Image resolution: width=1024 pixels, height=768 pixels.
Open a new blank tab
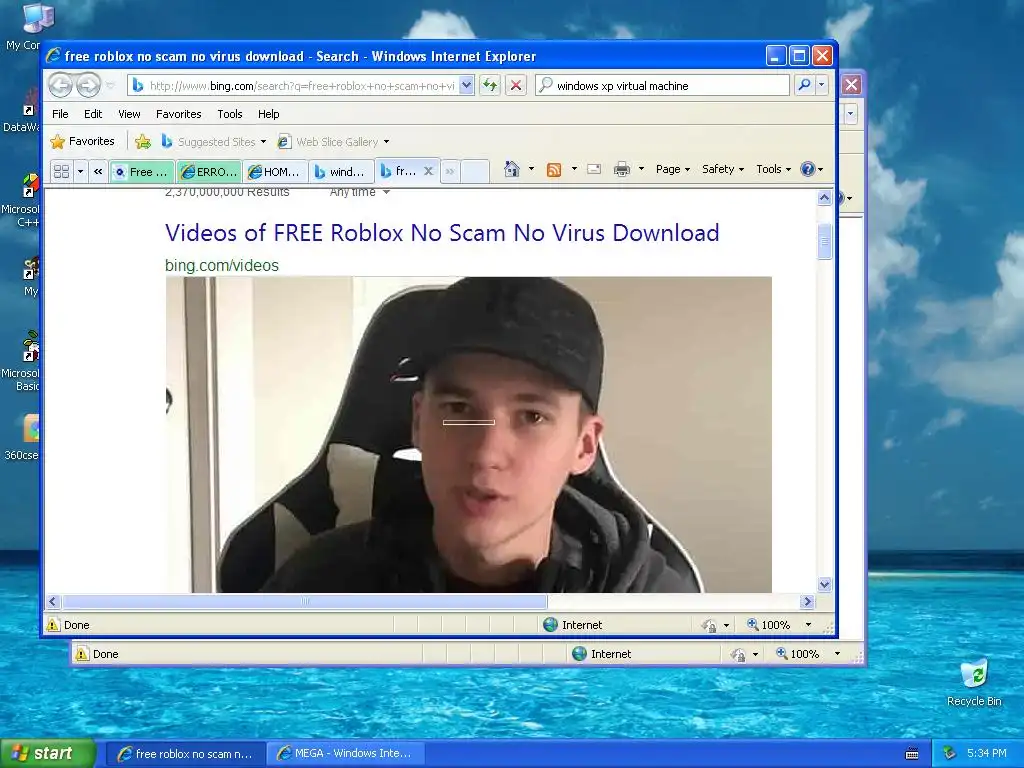click(x=475, y=172)
